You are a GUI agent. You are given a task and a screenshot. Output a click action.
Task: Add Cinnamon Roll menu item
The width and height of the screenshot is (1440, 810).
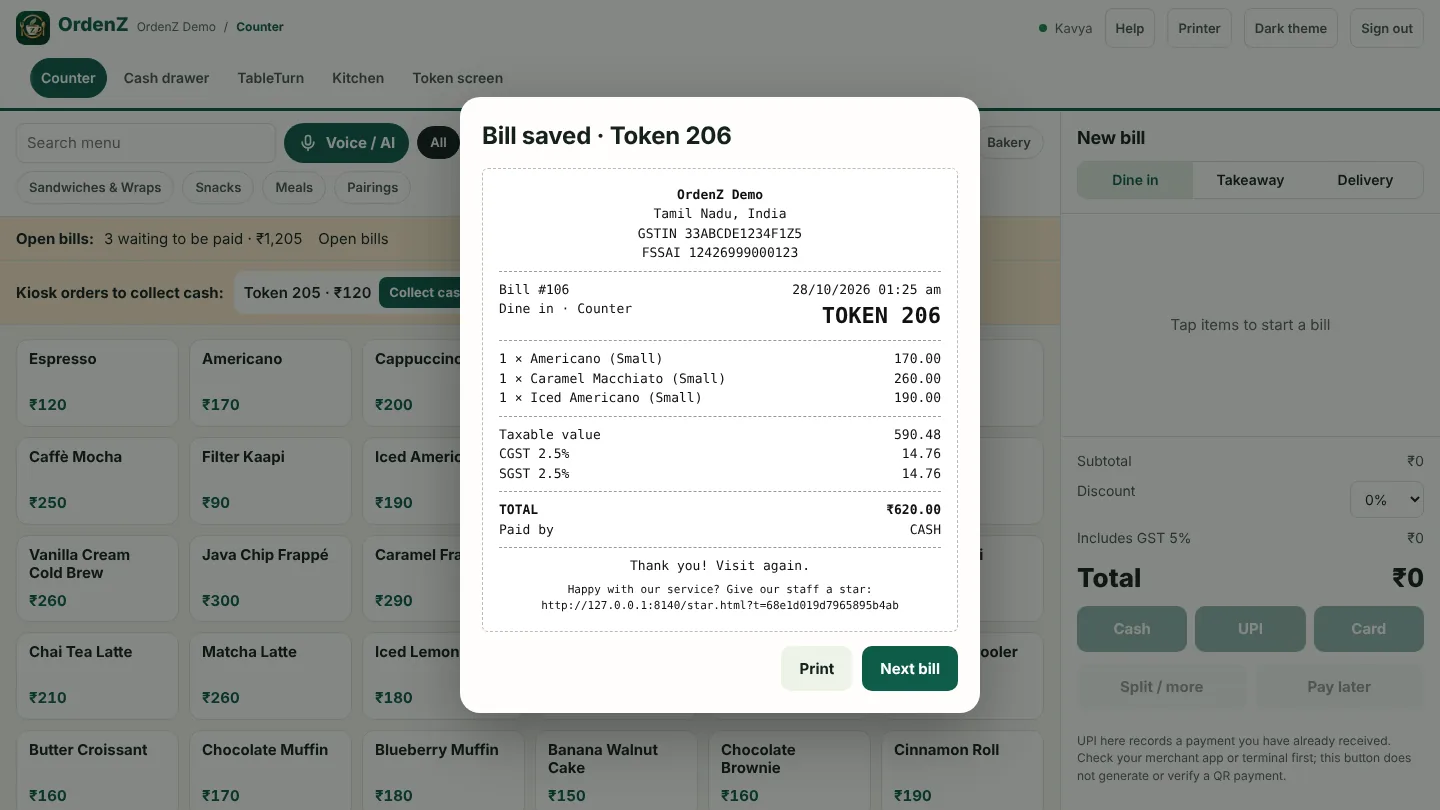962,771
